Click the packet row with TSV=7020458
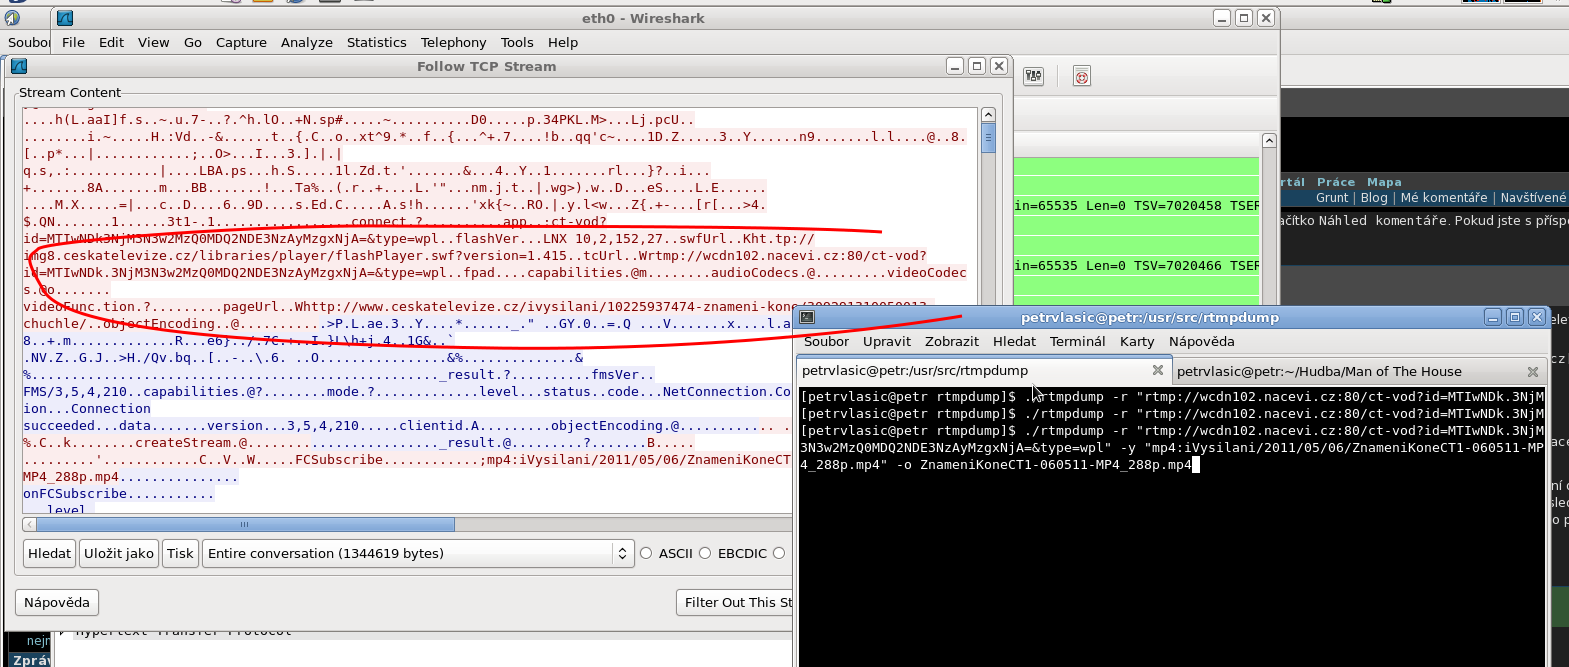 (x=1136, y=205)
